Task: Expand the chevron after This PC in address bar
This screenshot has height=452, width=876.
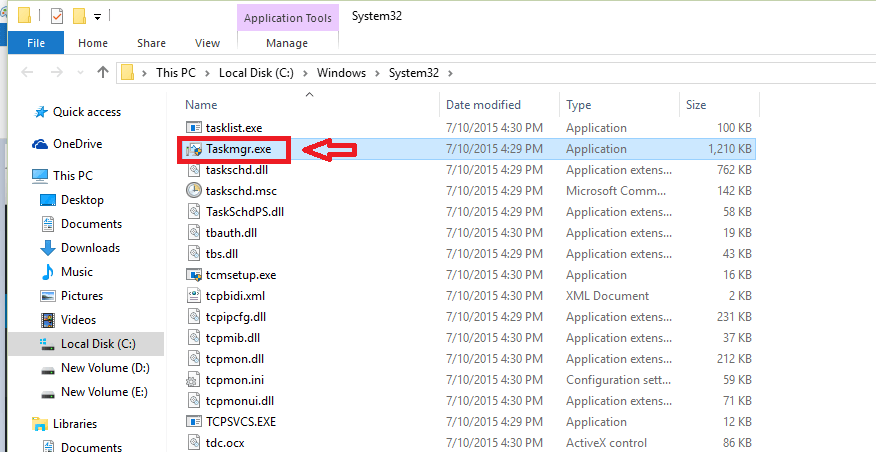Action: point(207,73)
